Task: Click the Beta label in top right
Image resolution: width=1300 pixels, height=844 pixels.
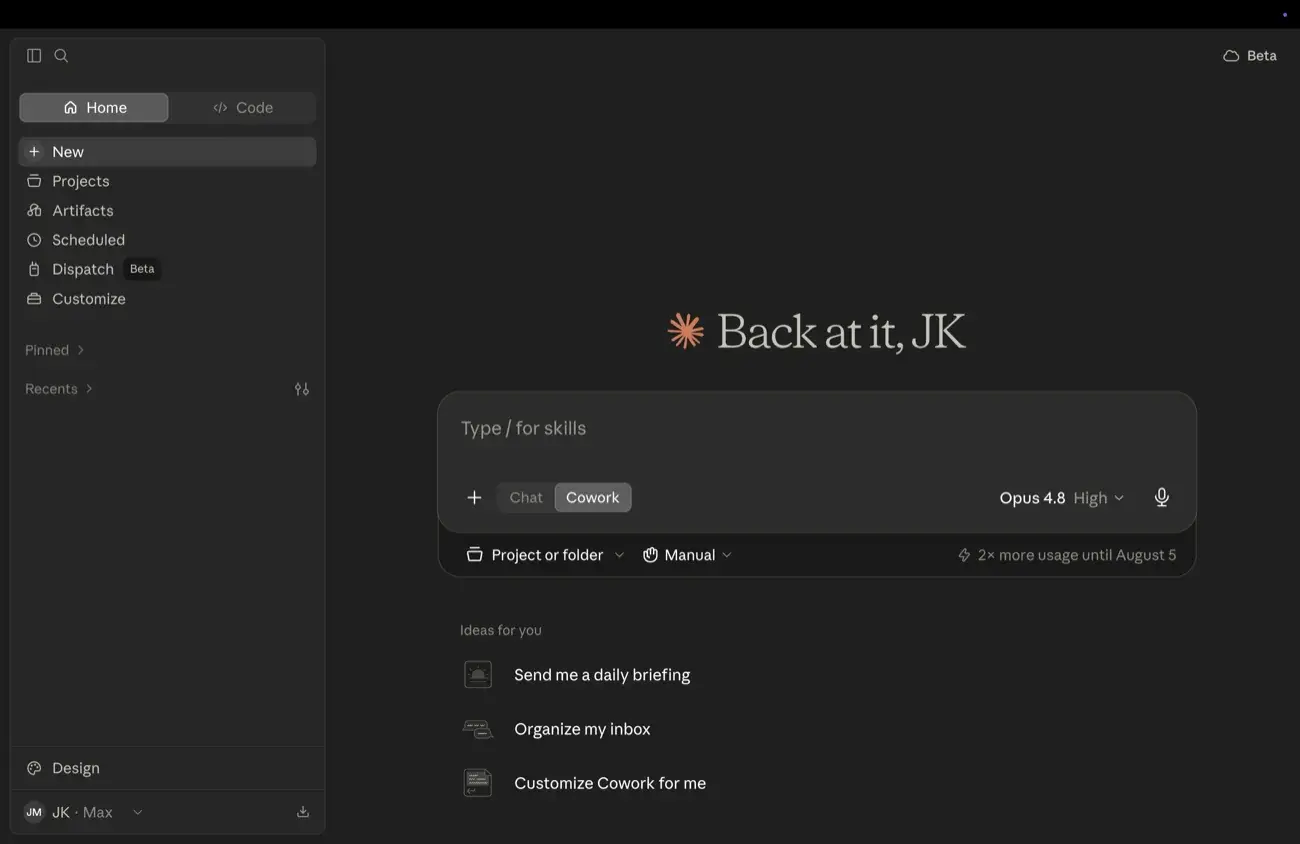Action: tap(1262, 56)
